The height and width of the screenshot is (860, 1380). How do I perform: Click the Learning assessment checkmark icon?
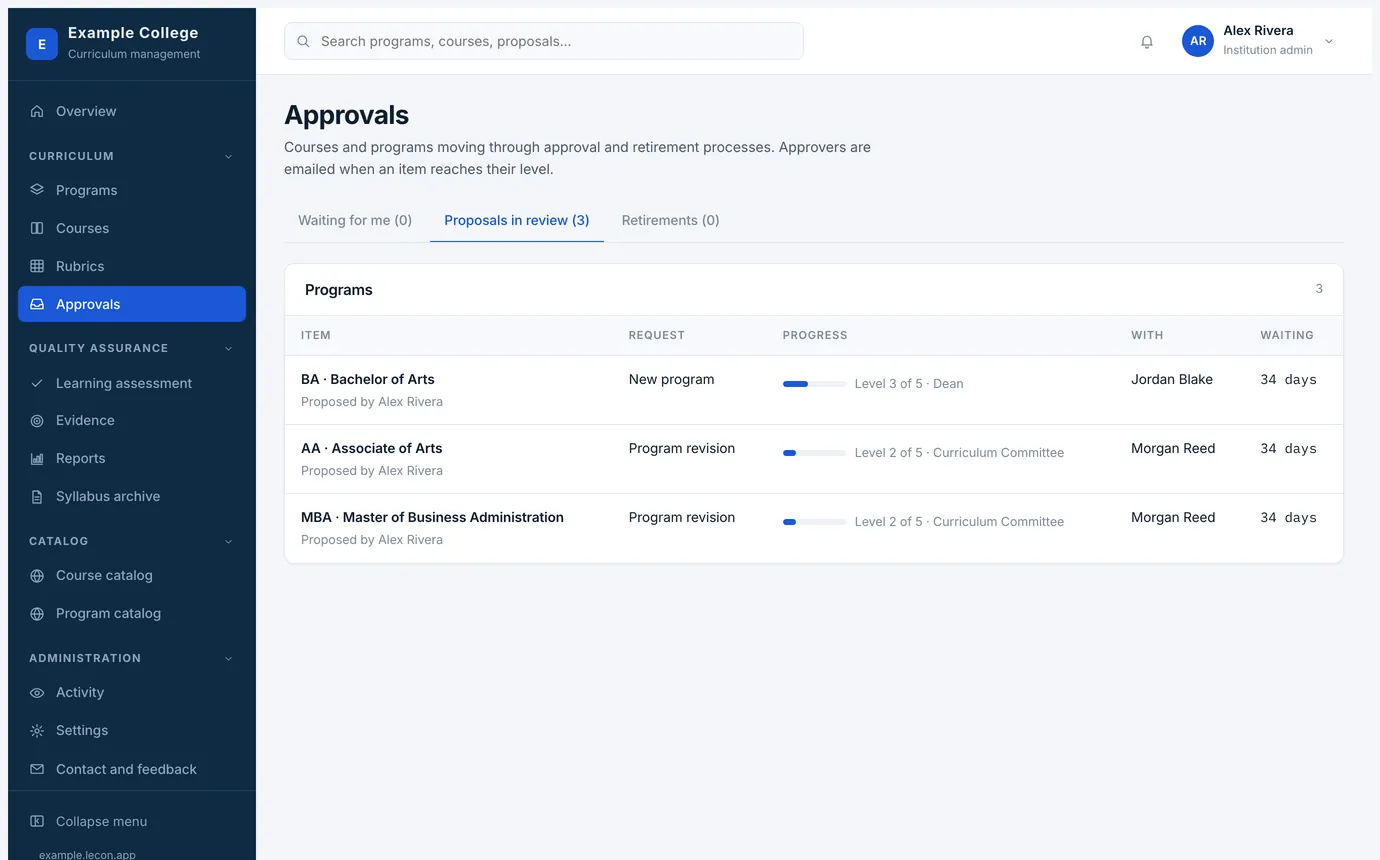(x=37, y=383)
